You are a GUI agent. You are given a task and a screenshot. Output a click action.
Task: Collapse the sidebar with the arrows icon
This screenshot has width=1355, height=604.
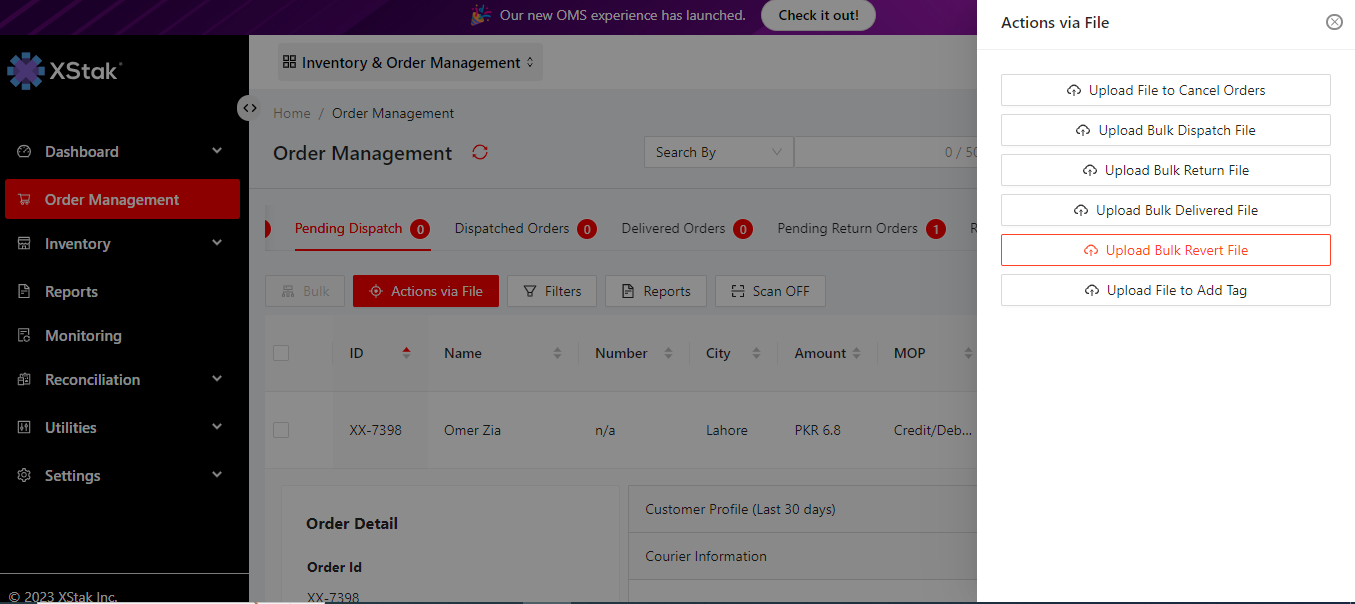point(250,108)
